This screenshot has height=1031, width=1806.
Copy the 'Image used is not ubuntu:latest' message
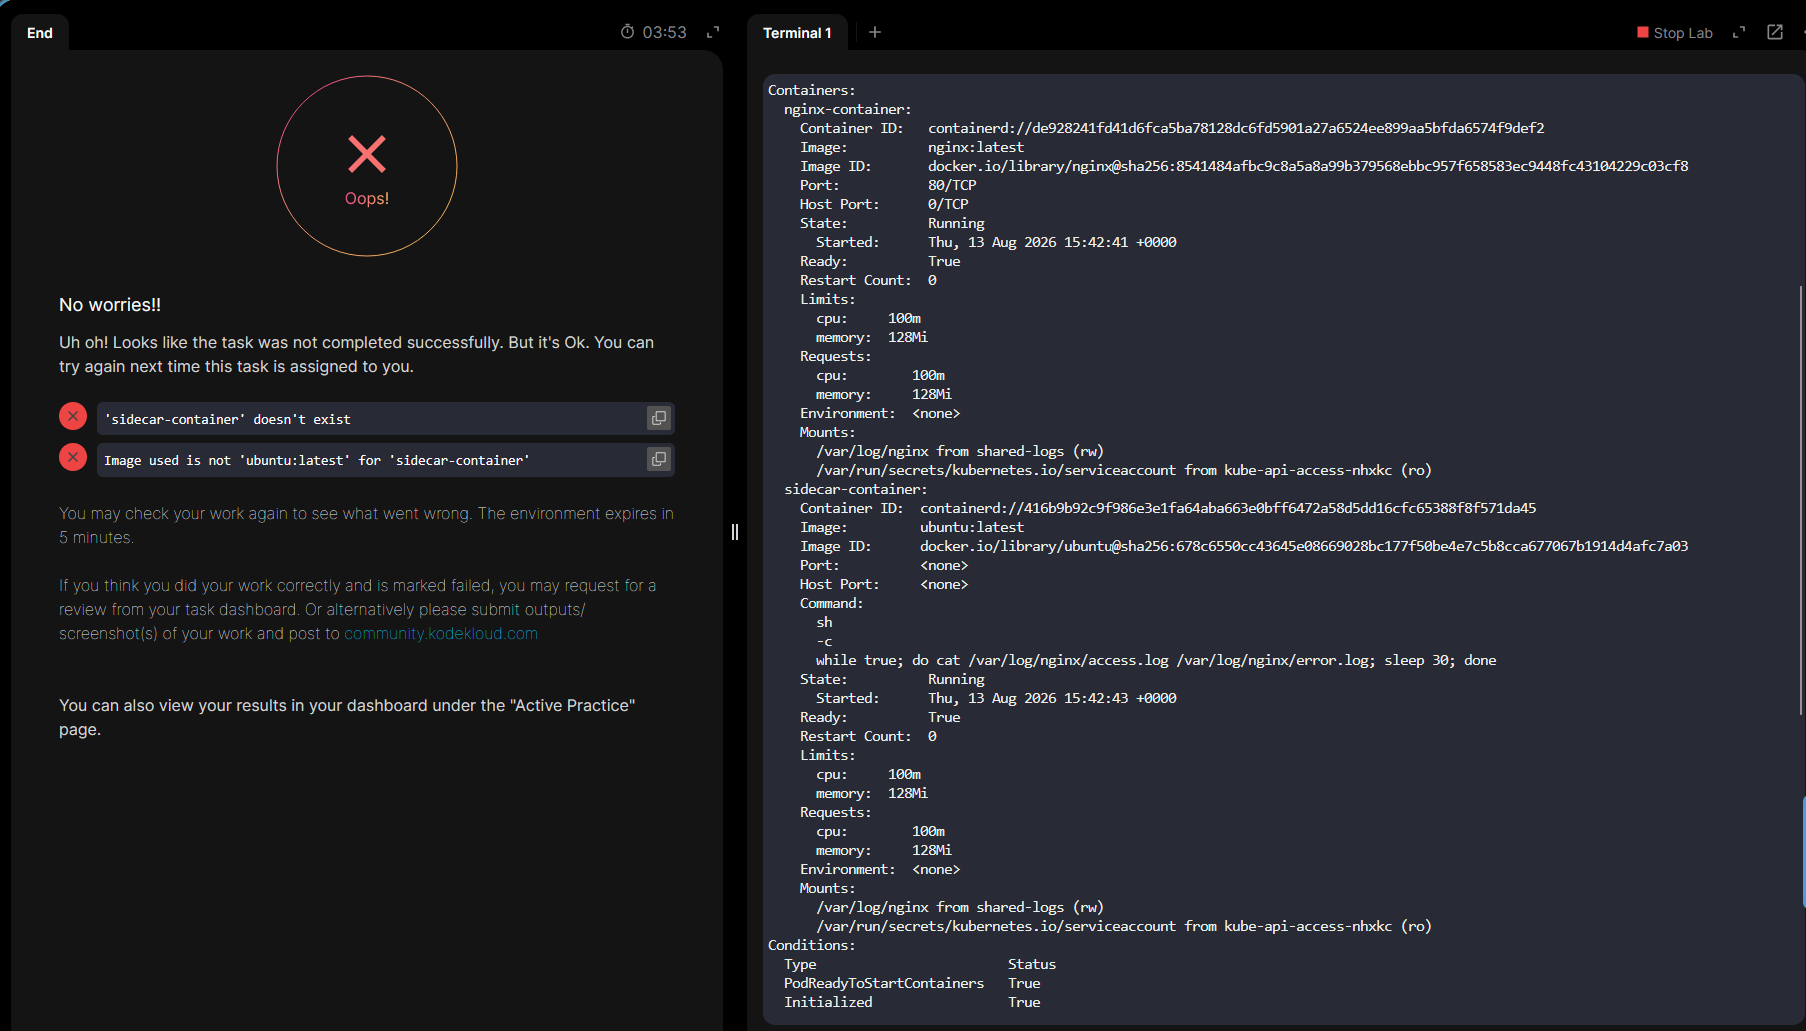click(x=658, y=459)
